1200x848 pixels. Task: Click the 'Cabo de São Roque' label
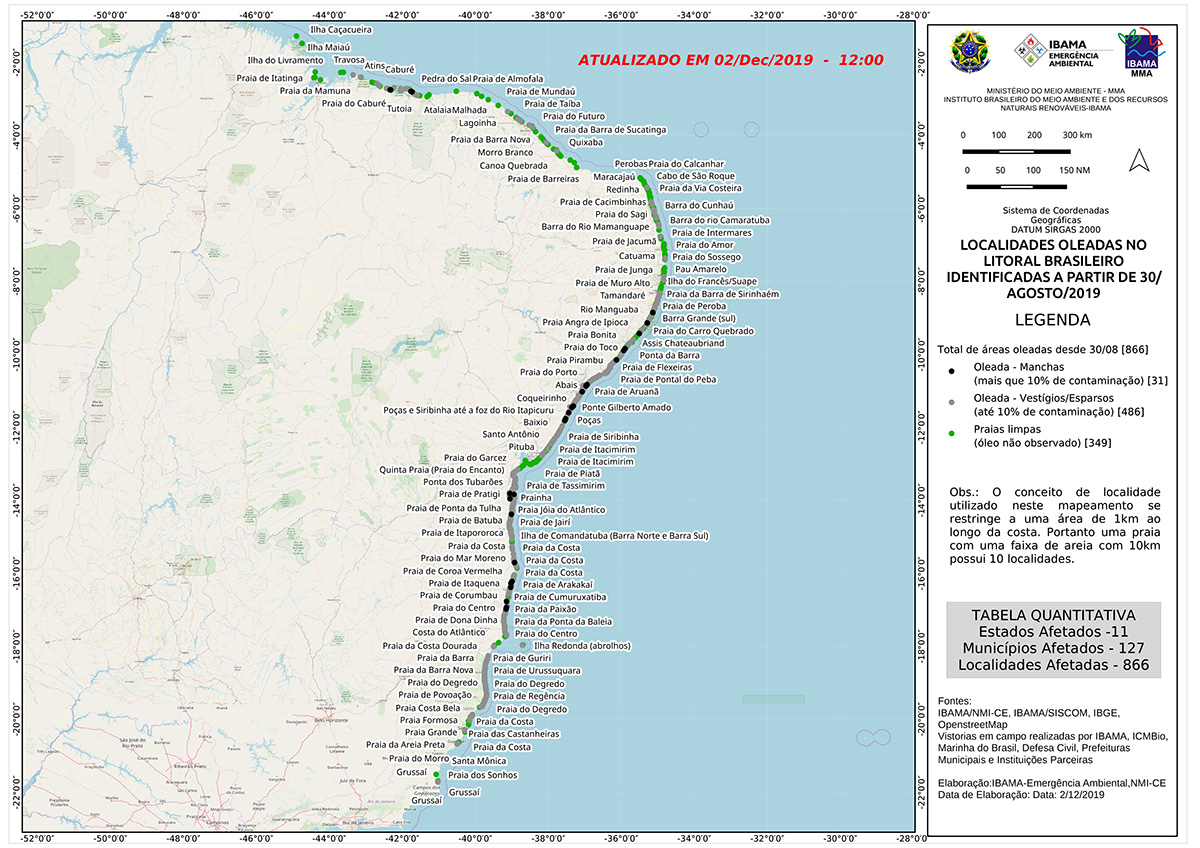point(695,176)
